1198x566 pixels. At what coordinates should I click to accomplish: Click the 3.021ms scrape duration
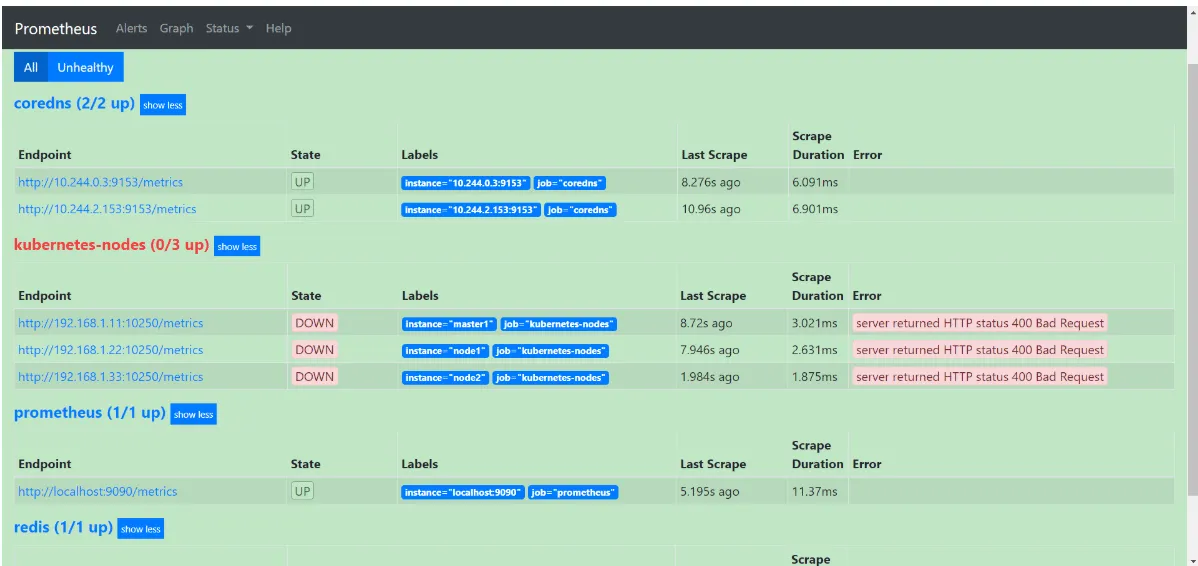click(815, 324)
